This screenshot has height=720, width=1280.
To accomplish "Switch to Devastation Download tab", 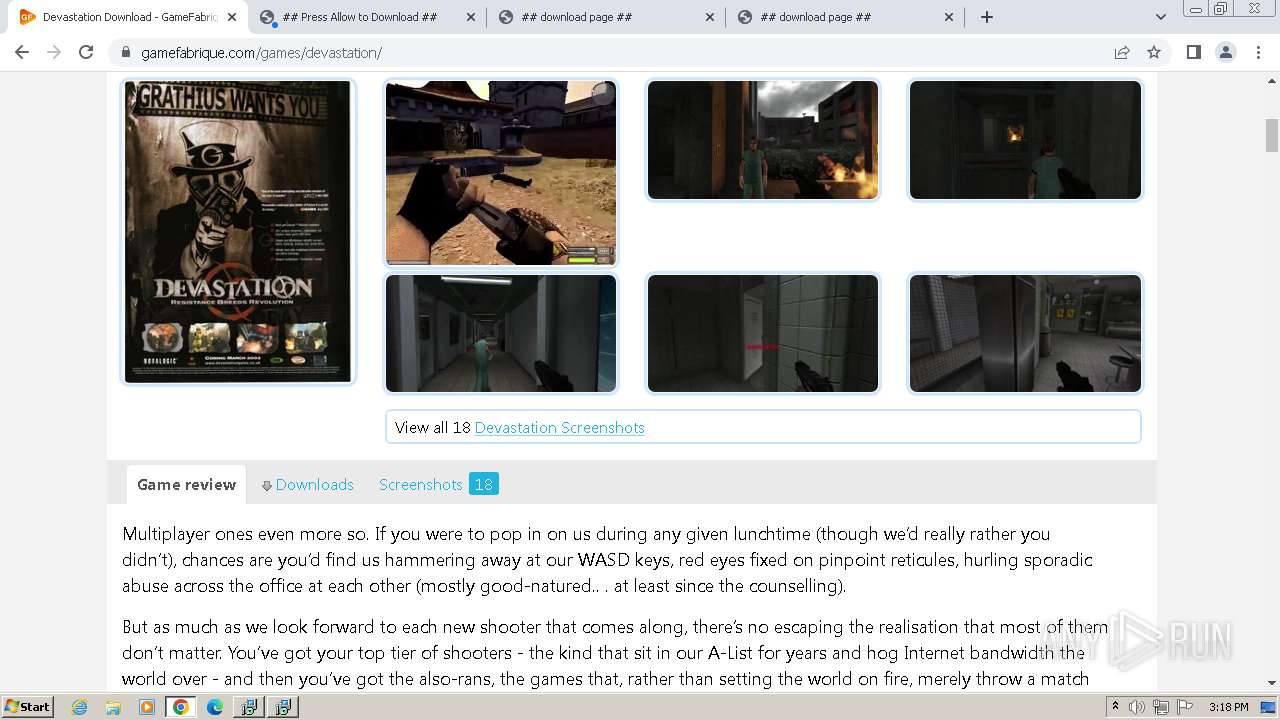I will coord(129,17).
